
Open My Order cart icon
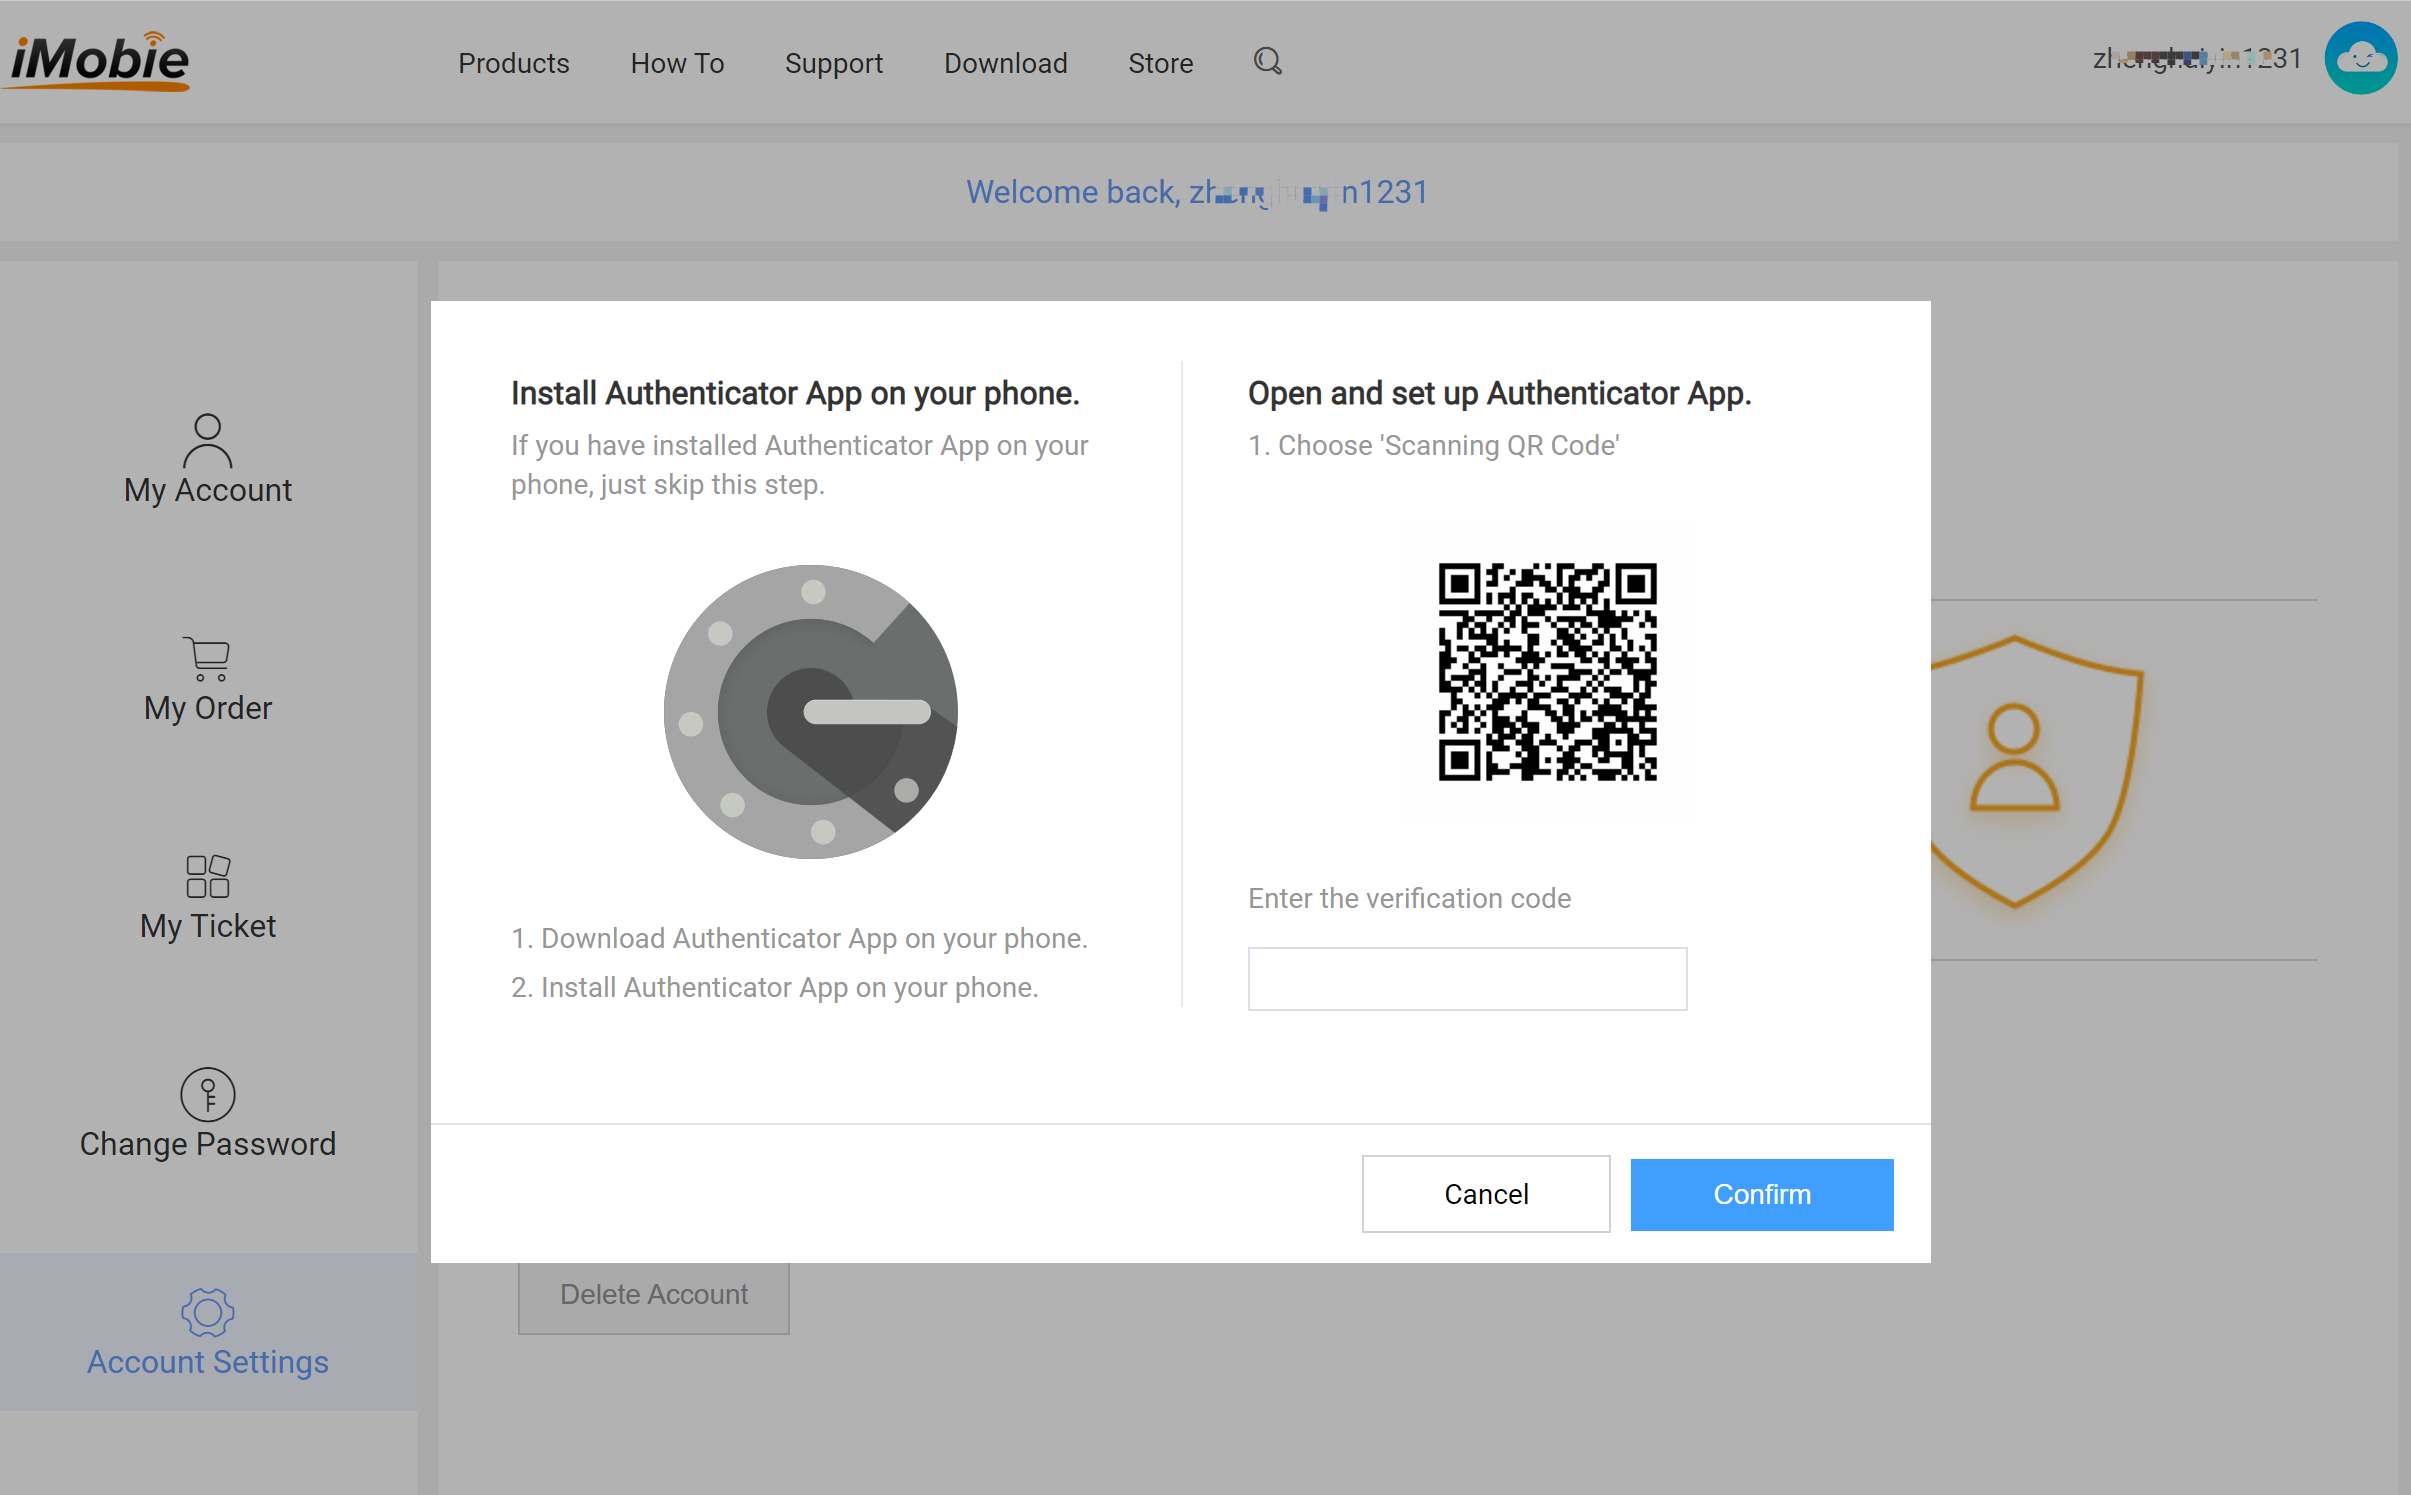(x=208, y=659)
